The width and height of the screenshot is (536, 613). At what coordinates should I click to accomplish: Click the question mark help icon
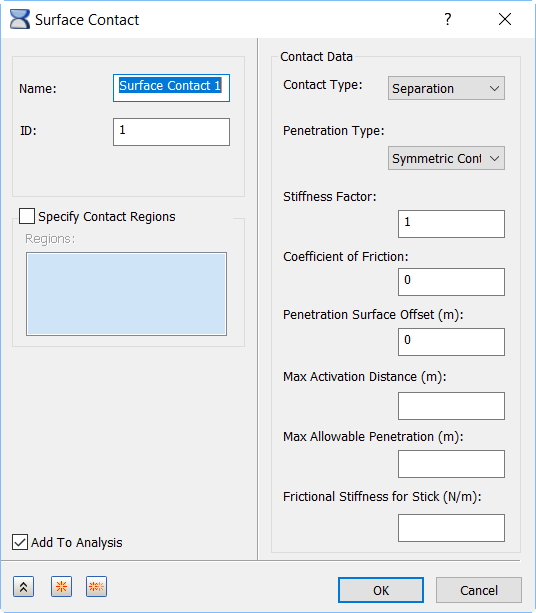coord(448,19)
